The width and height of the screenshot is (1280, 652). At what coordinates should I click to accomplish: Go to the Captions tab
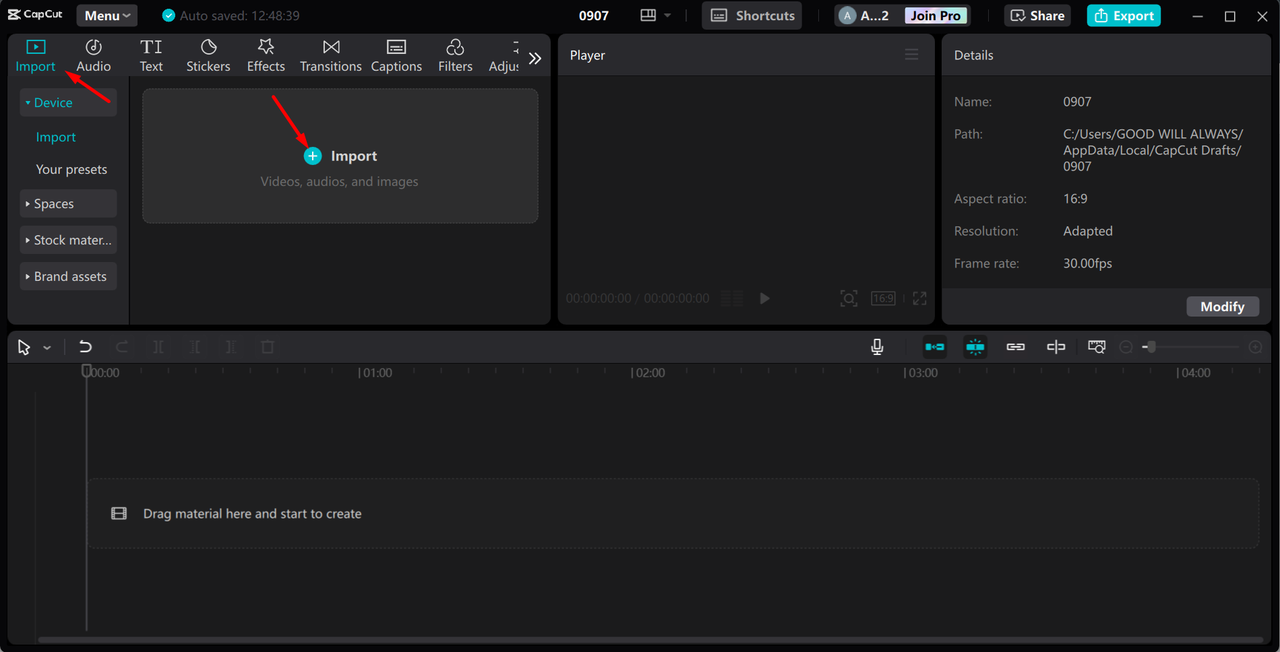point(396,56)
